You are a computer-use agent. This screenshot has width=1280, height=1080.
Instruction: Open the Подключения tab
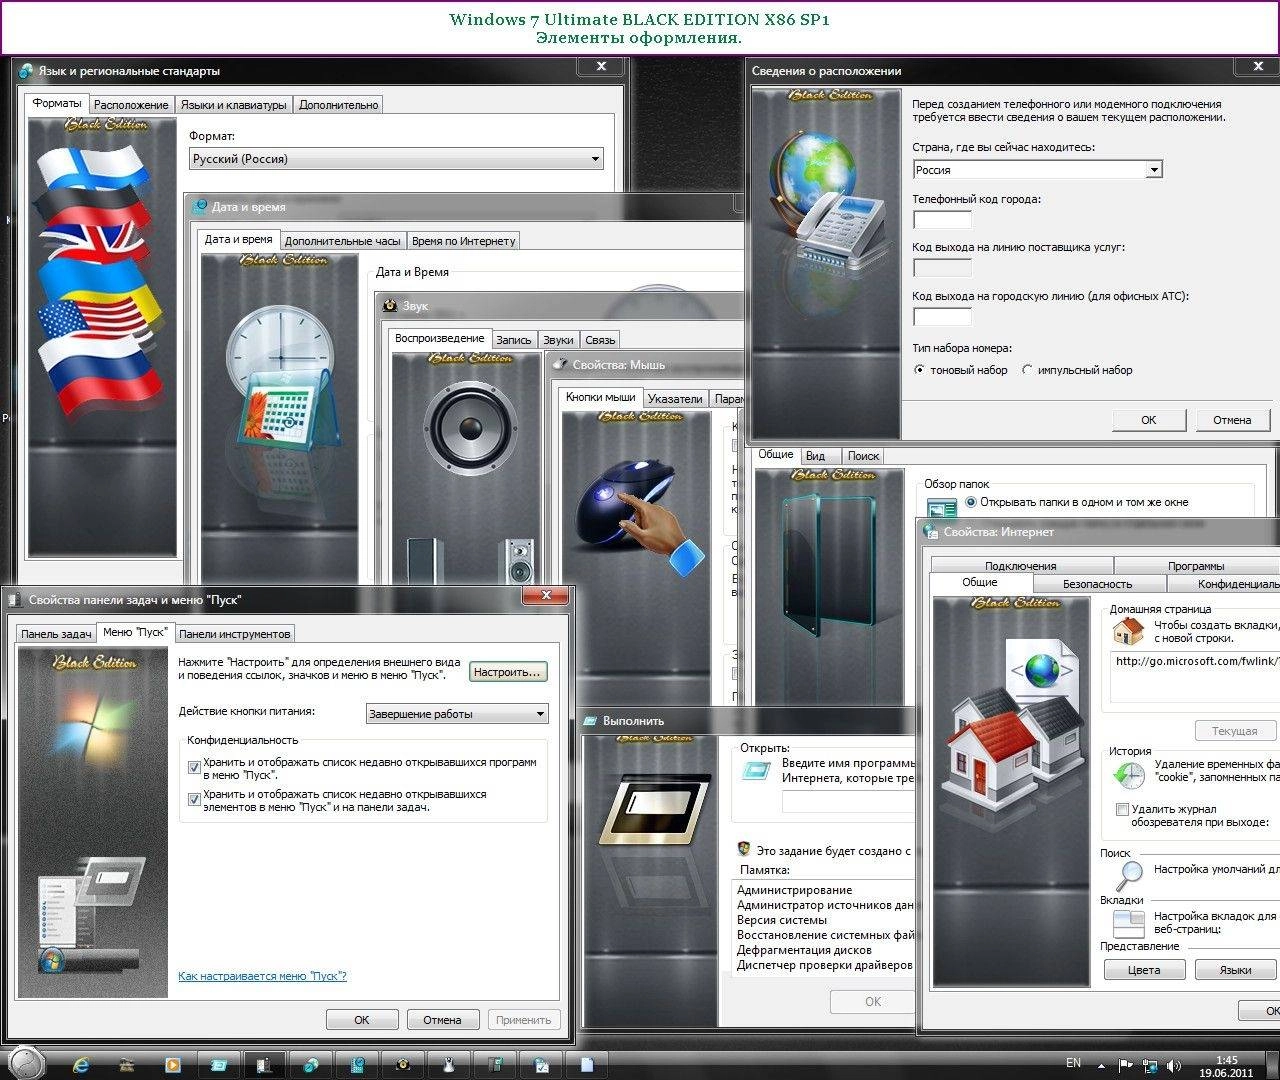point(1020,566)
